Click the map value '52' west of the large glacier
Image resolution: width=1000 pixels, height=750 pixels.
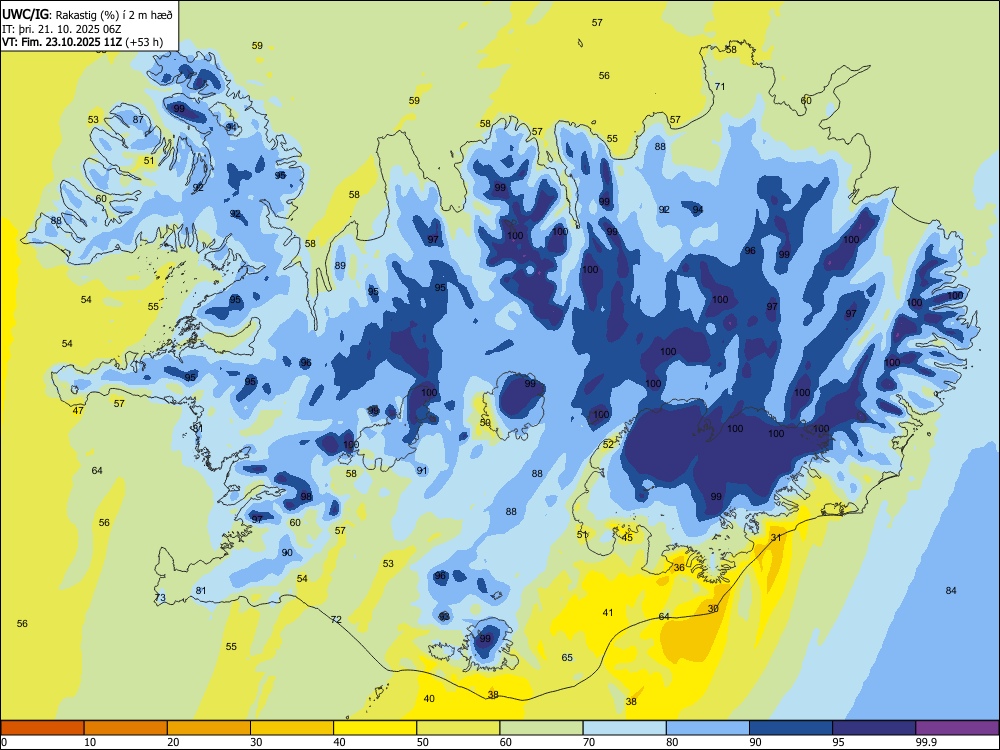[x=608, y=444]
